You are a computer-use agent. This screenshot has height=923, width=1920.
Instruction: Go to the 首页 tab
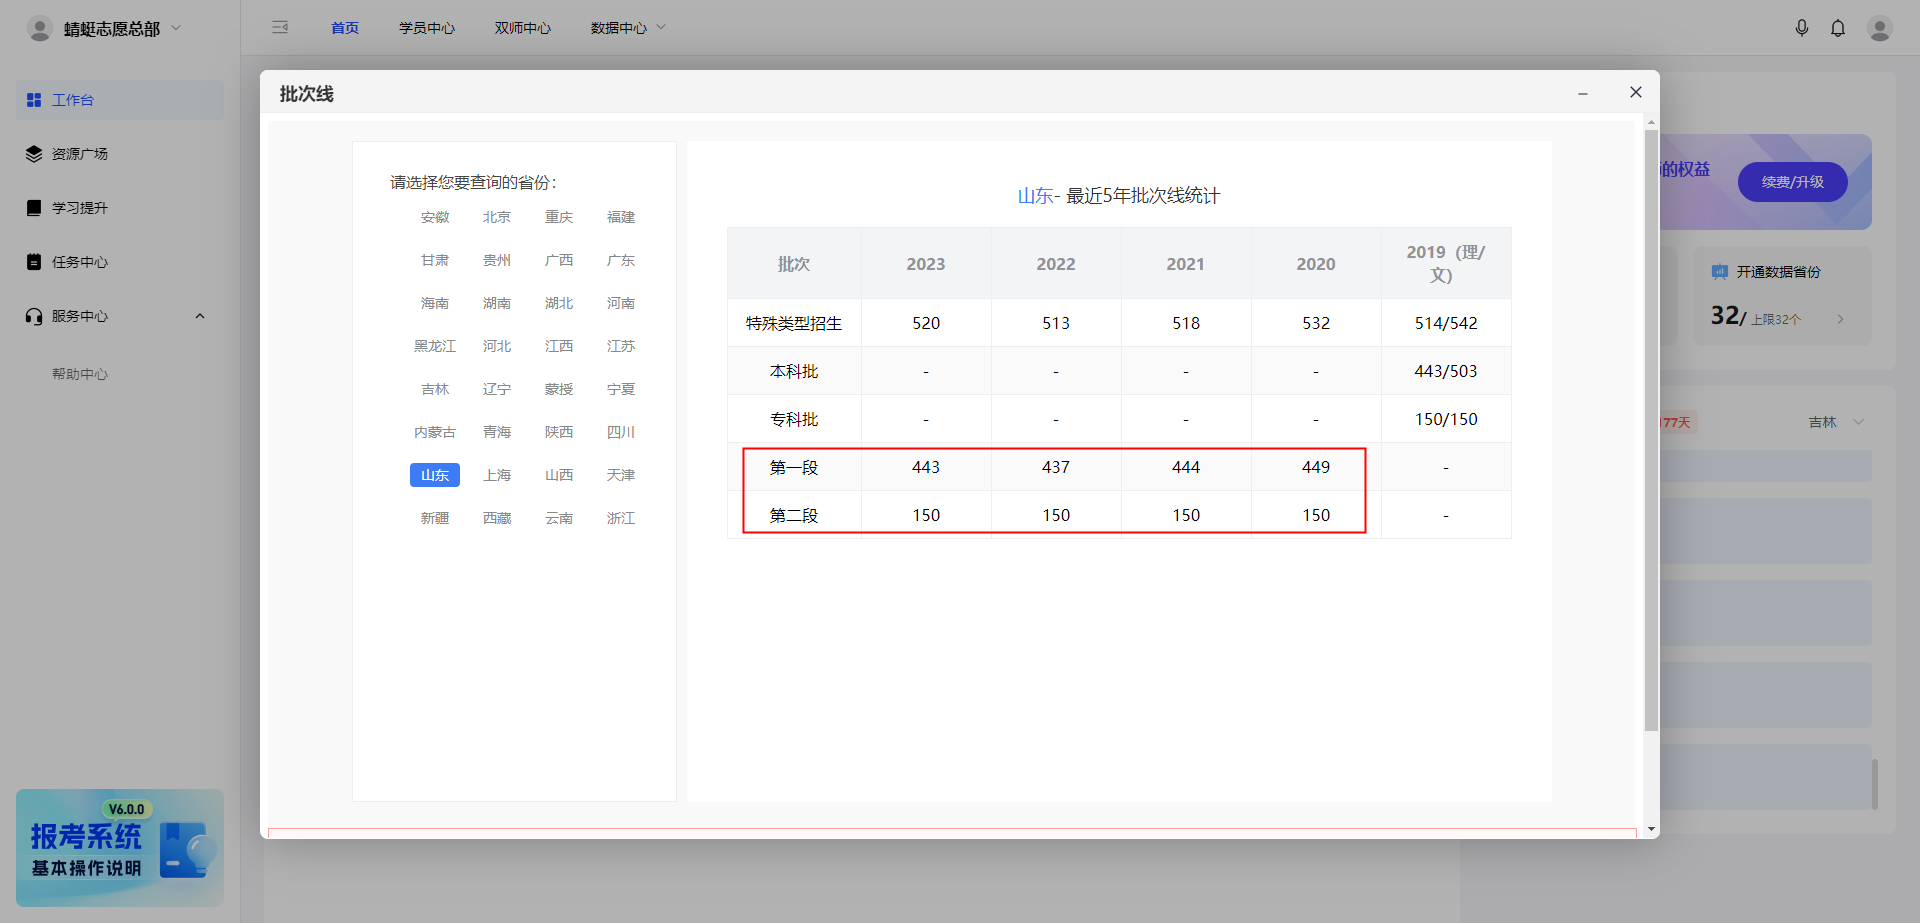tap(344, 27)
